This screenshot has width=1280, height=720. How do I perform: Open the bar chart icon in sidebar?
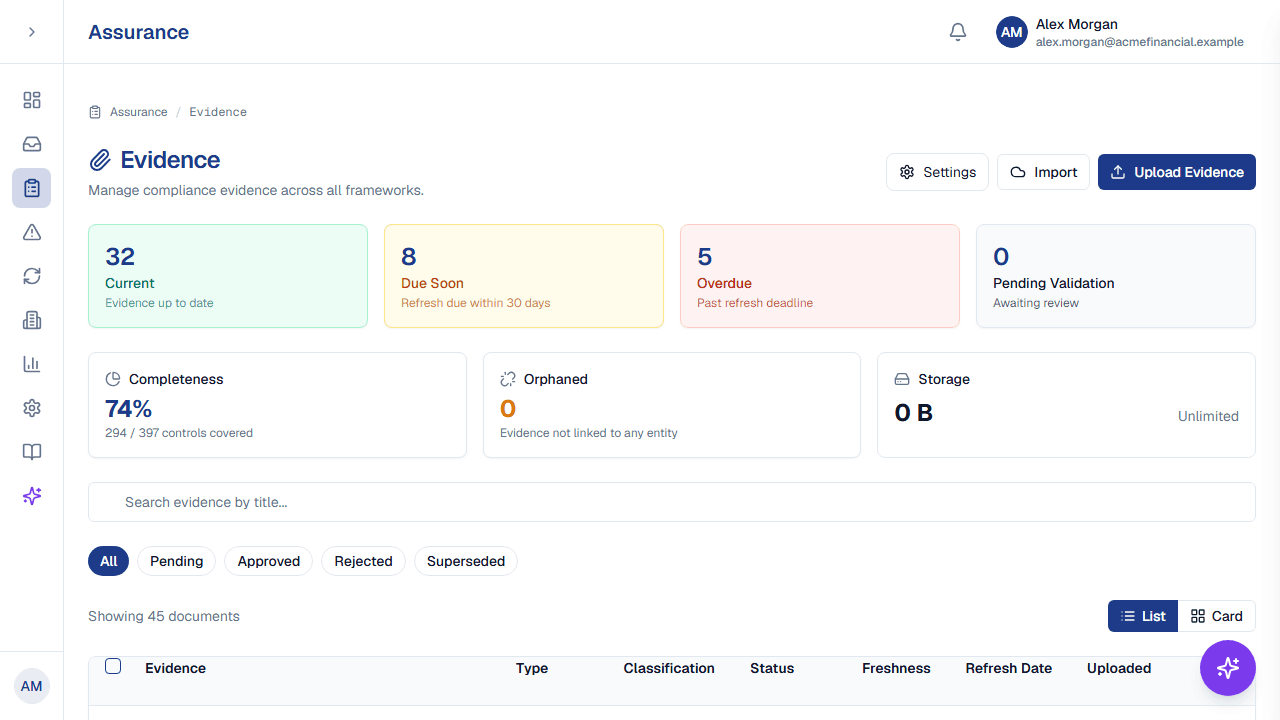click(32, 364)
